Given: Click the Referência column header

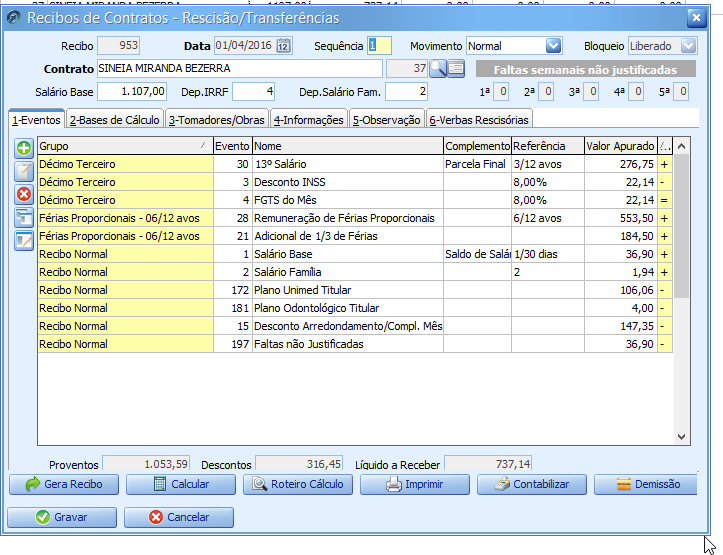Looking at the screenshot, I should pyautogui.click(x=548, y=146).
